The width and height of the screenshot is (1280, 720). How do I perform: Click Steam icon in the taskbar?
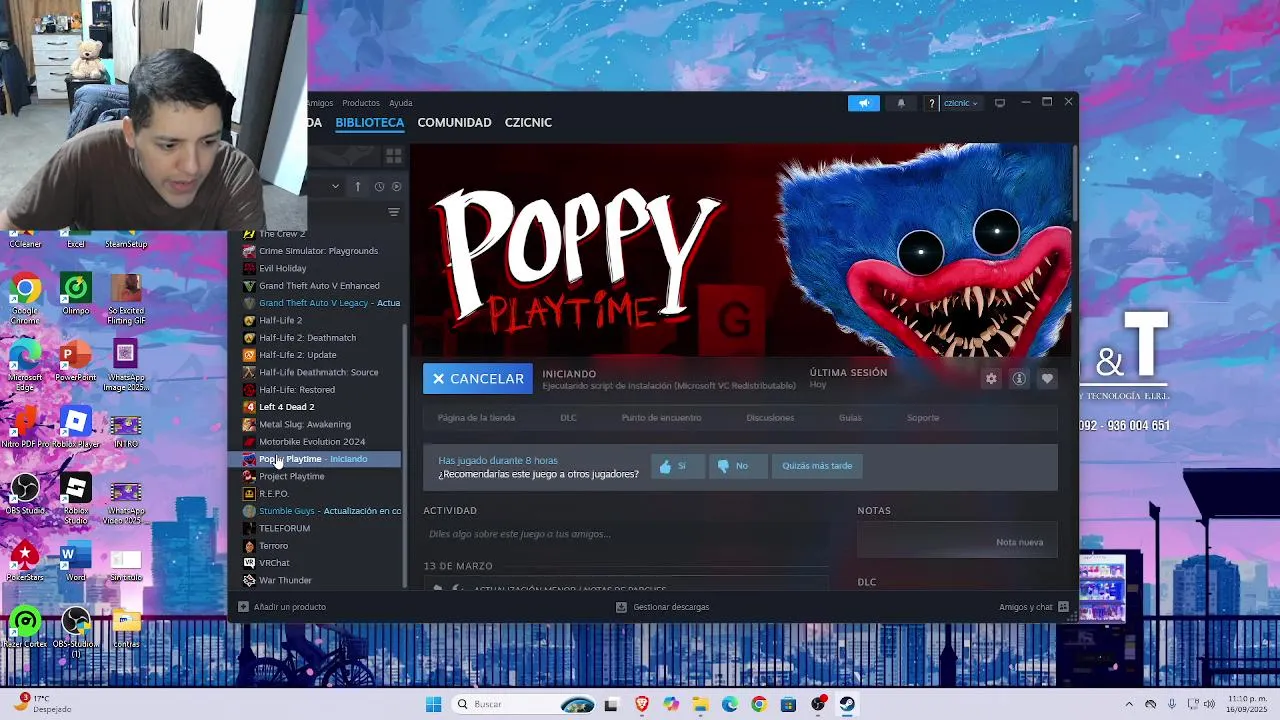click(x=847, y=704)
